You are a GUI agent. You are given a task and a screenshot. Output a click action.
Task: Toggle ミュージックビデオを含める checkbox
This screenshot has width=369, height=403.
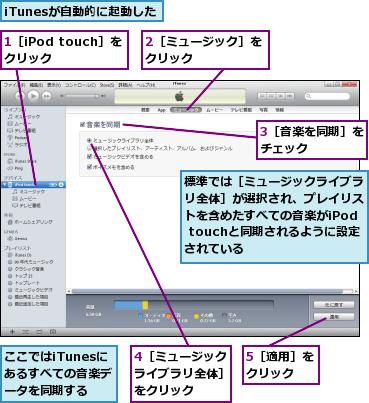pyautogui.click(x=89, y=156)
